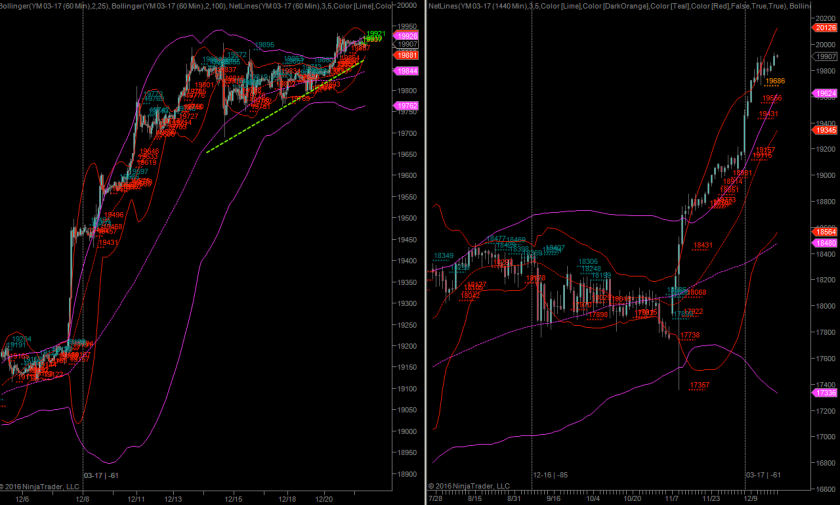Click the 19950 axis label, left chart
Screen dimensions: 840x505
[x=407, y=27]
